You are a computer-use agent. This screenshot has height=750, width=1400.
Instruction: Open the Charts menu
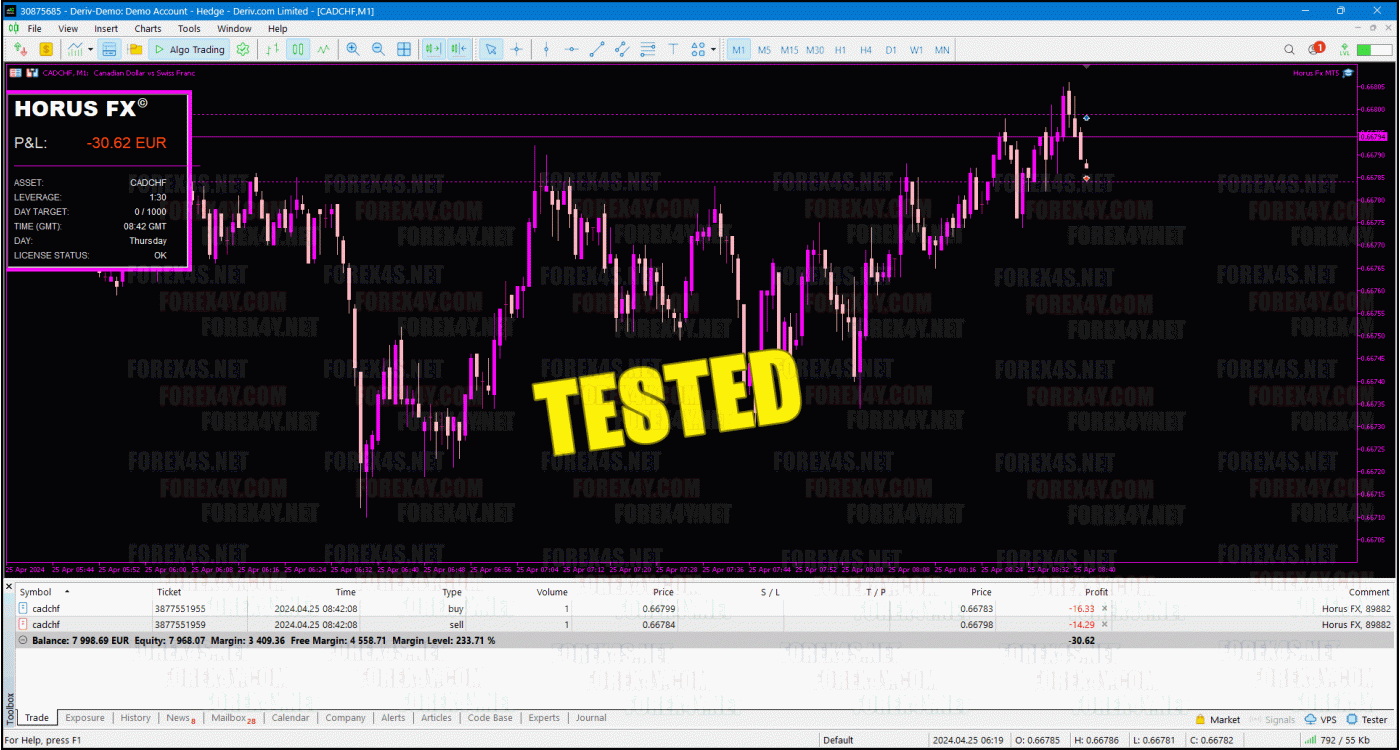147,29
